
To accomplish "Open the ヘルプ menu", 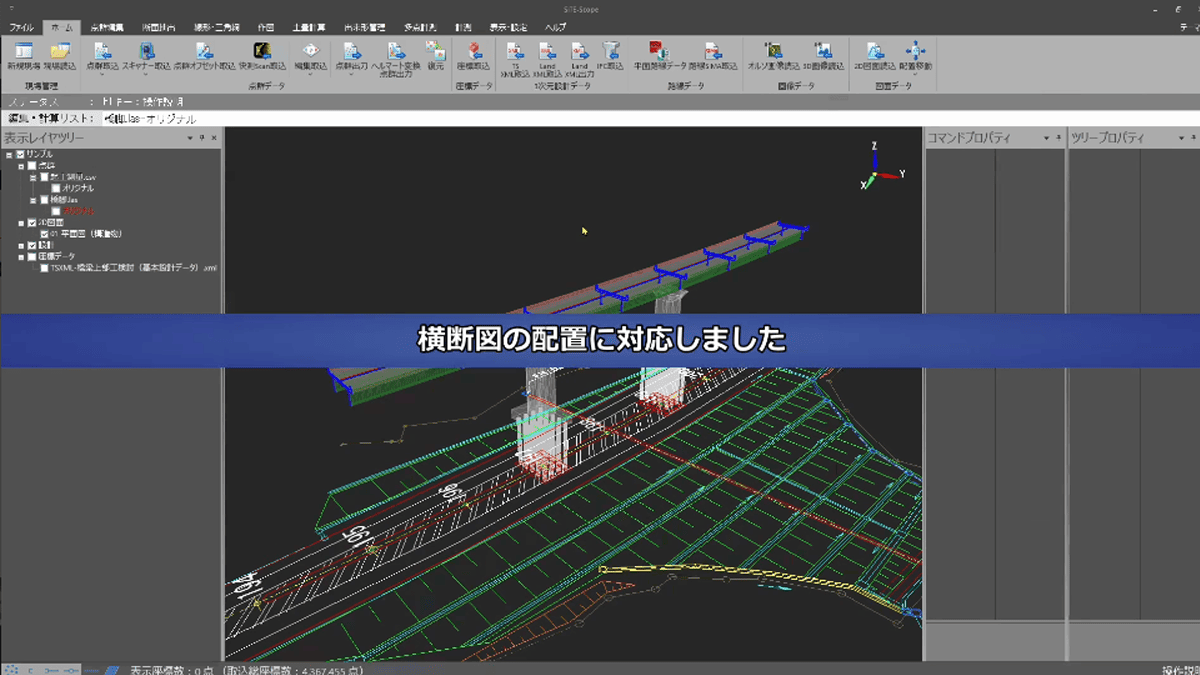I will (555, 27).
